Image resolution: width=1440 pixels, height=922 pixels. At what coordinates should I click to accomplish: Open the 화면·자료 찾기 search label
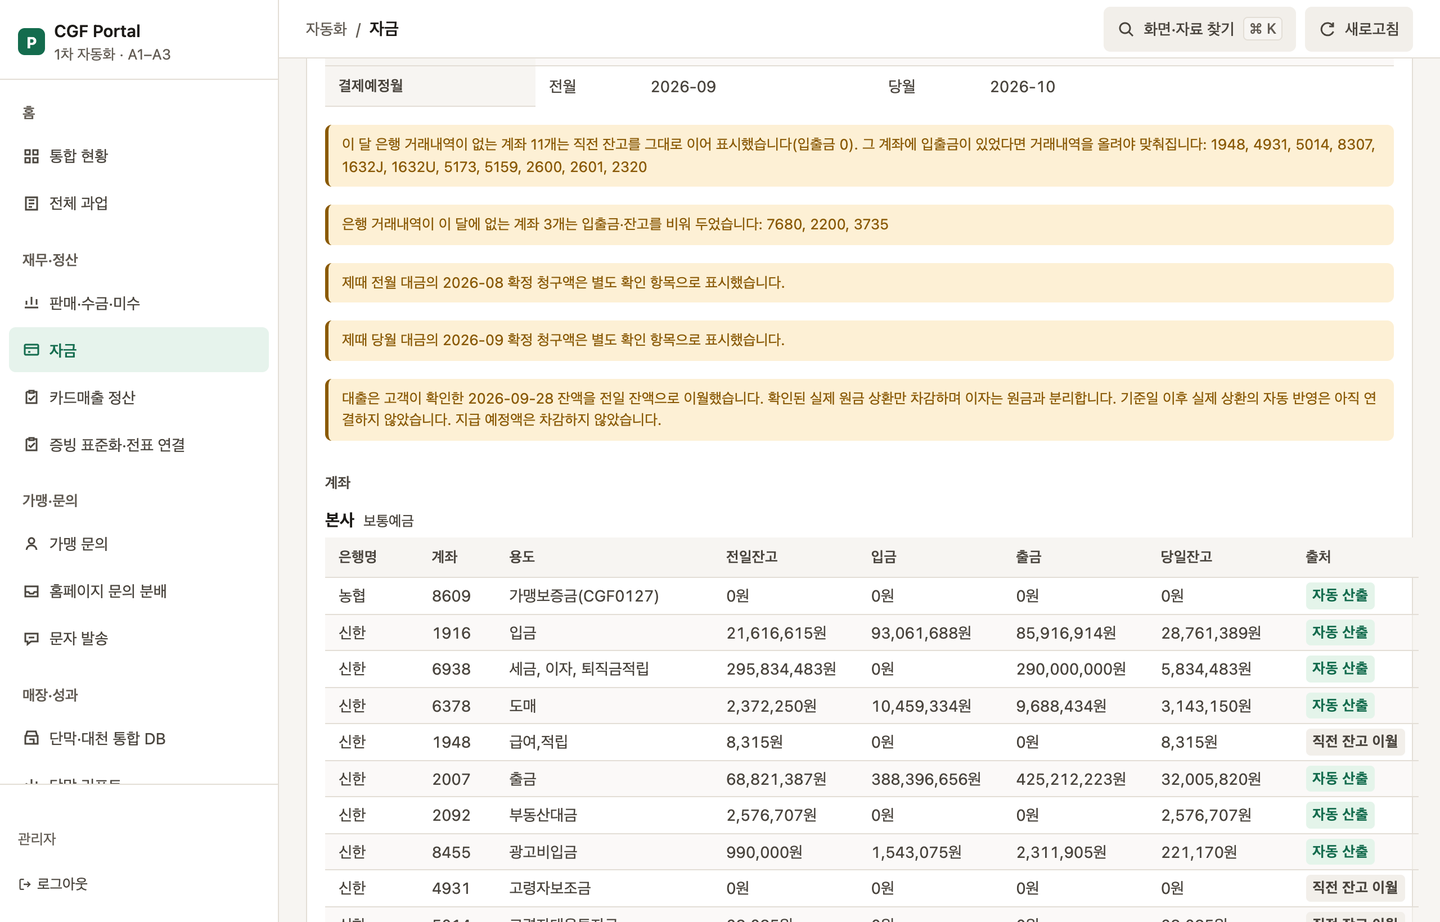click(1188, 29)
